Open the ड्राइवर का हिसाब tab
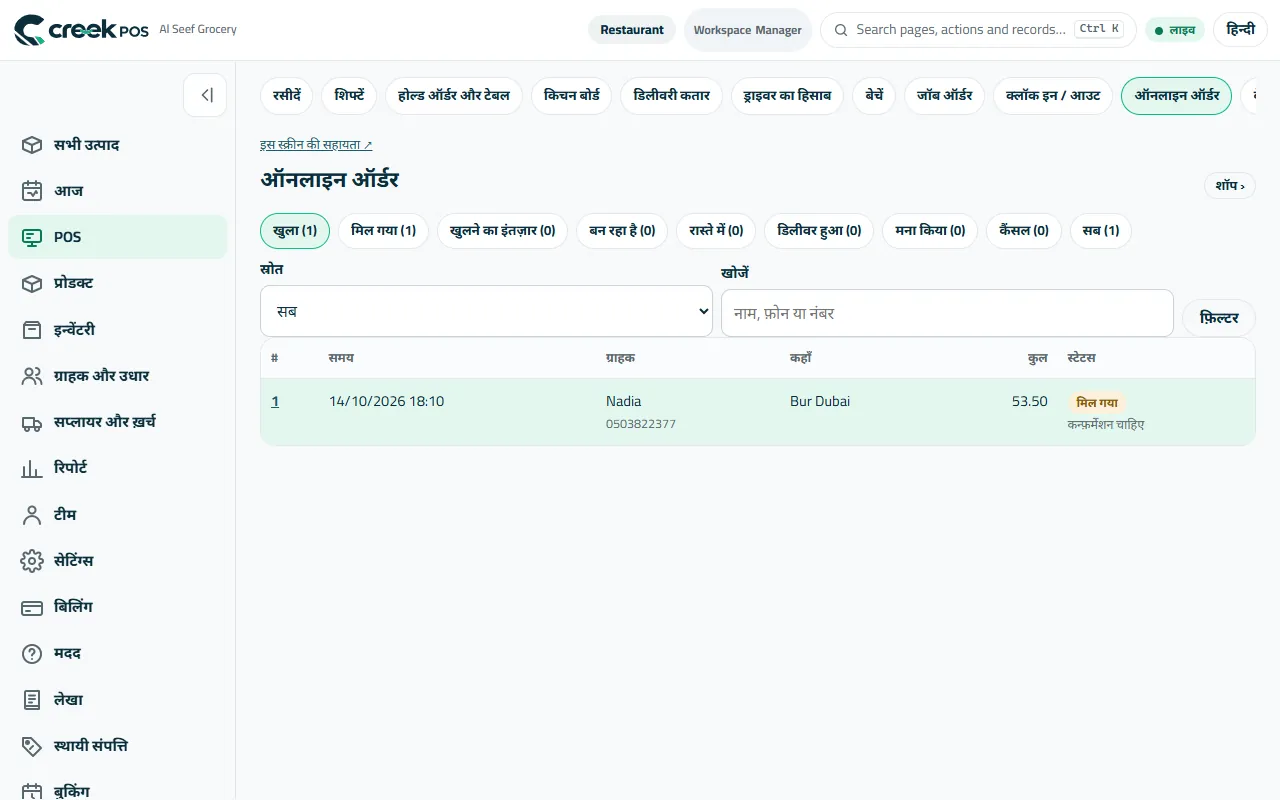This screenshot has width=1280, height=800. pos(787,96)
